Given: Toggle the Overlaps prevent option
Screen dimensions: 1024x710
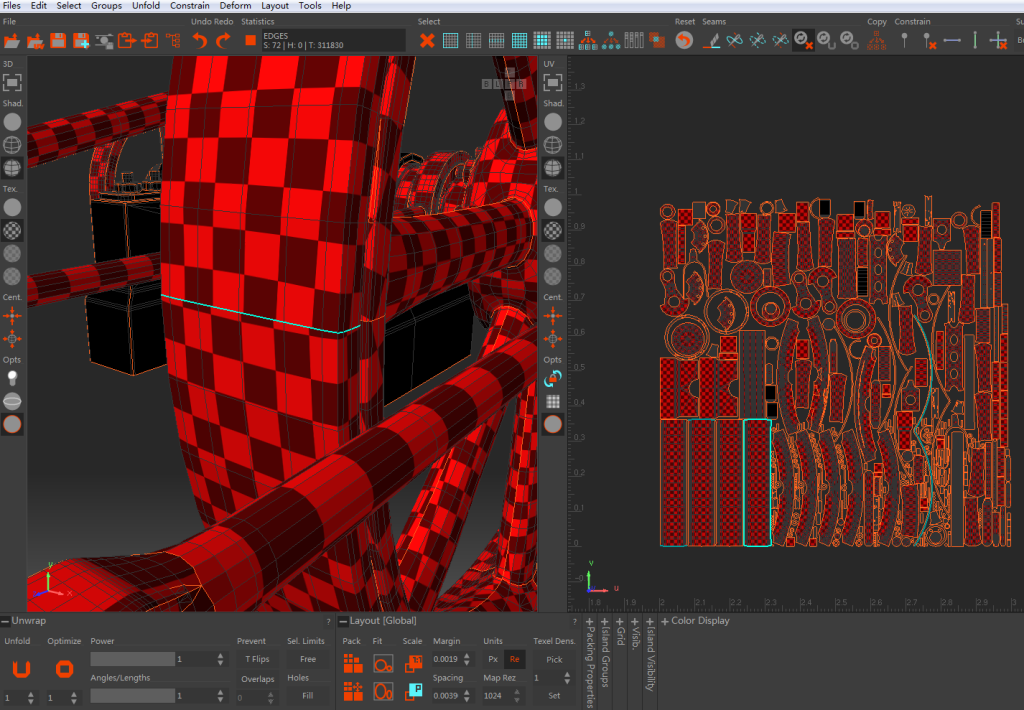Looking at the screenshot, I should click(x=257, y=679).
